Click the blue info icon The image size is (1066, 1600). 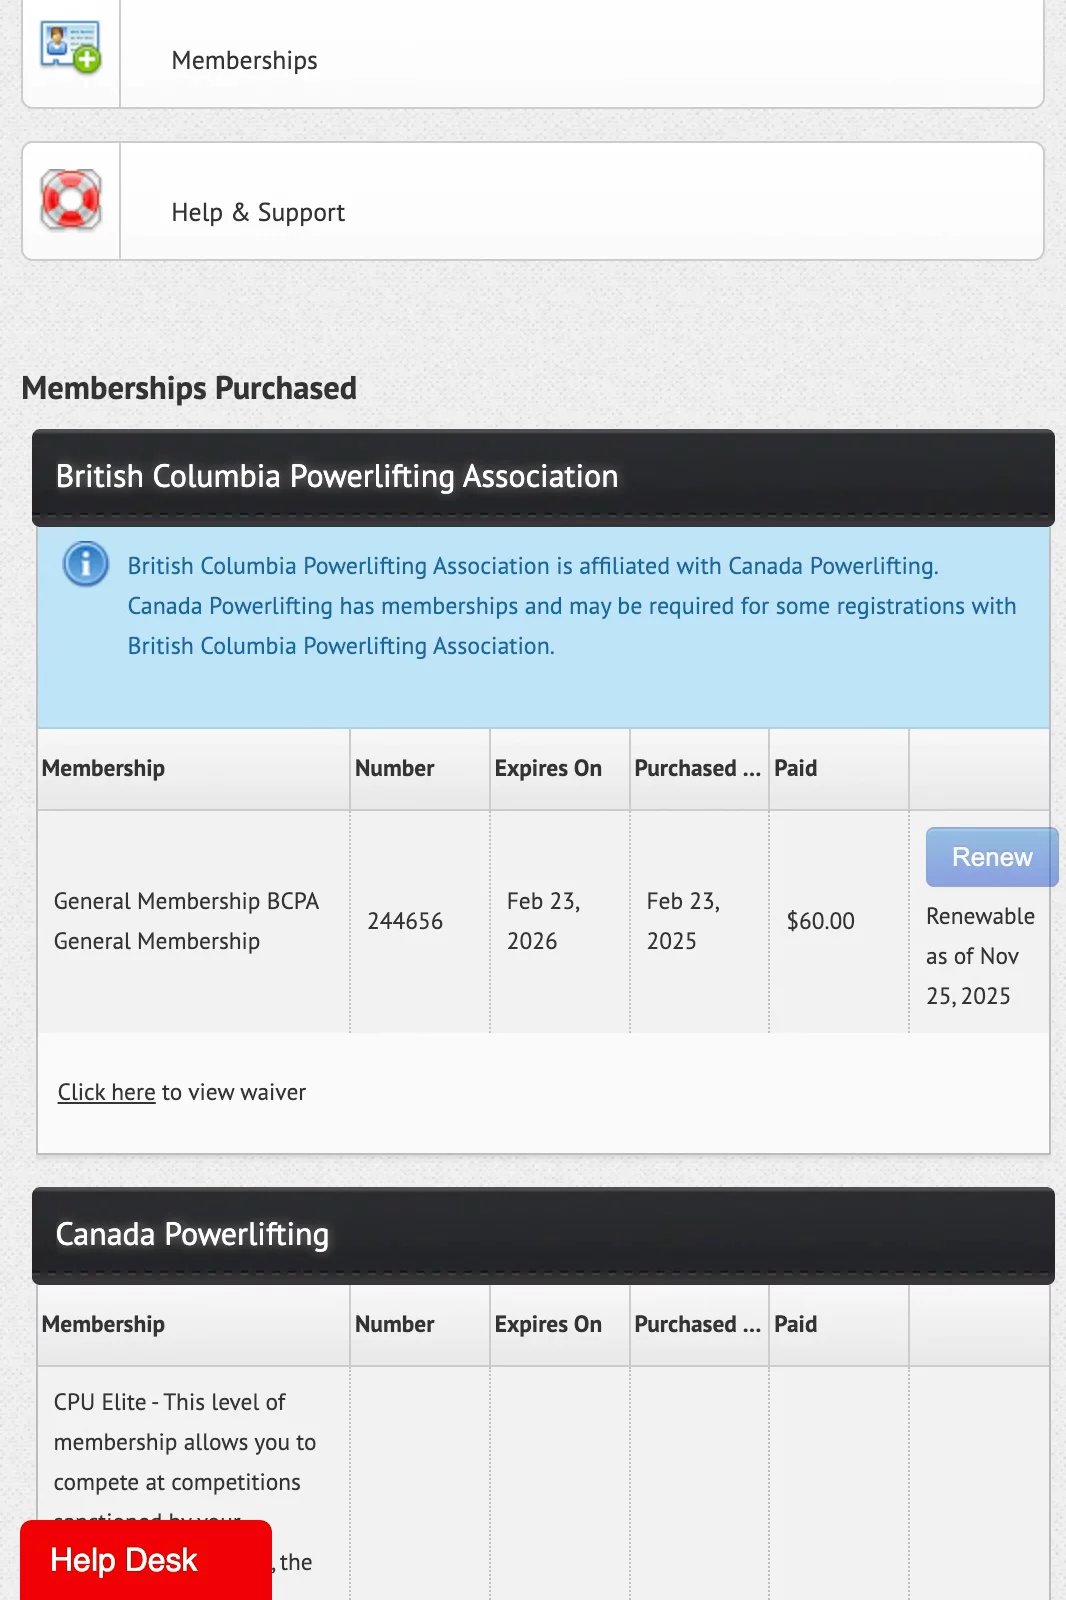point(86,564)
